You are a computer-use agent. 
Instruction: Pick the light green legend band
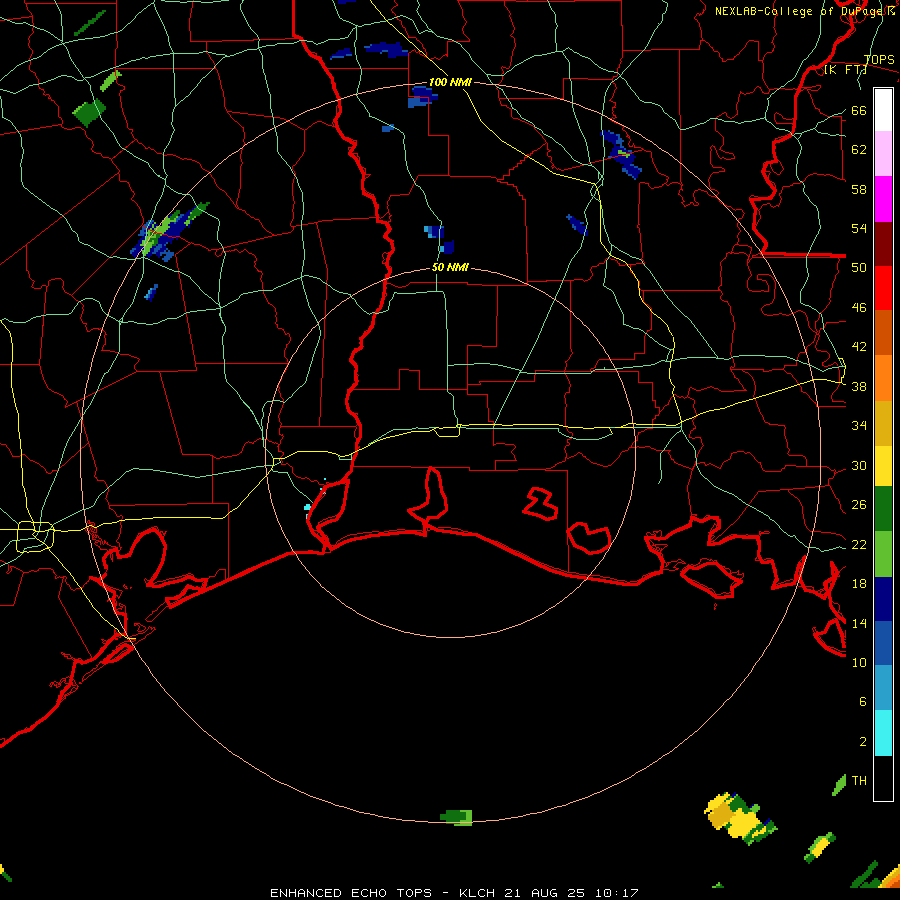tap(883, 554)
